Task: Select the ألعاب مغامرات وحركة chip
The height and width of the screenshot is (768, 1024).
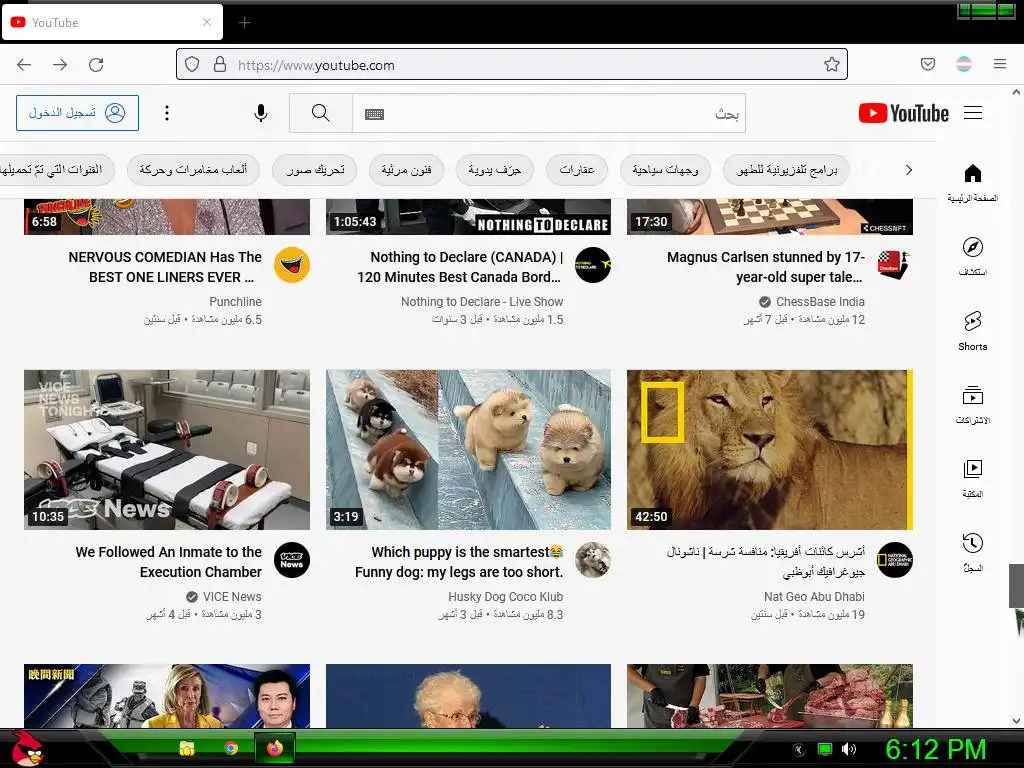Action: (193, 170)
